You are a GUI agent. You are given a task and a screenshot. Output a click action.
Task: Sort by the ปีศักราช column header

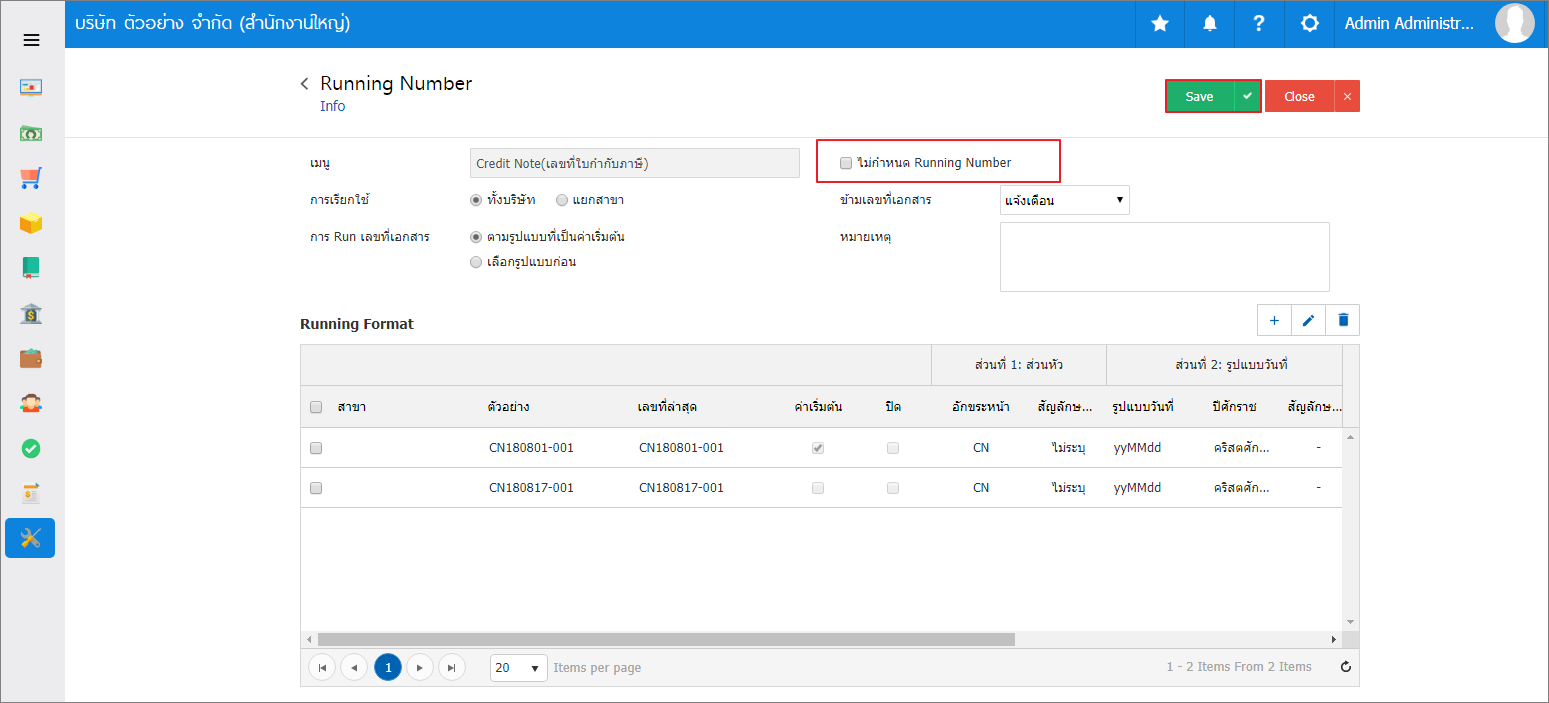[1234, 407]
